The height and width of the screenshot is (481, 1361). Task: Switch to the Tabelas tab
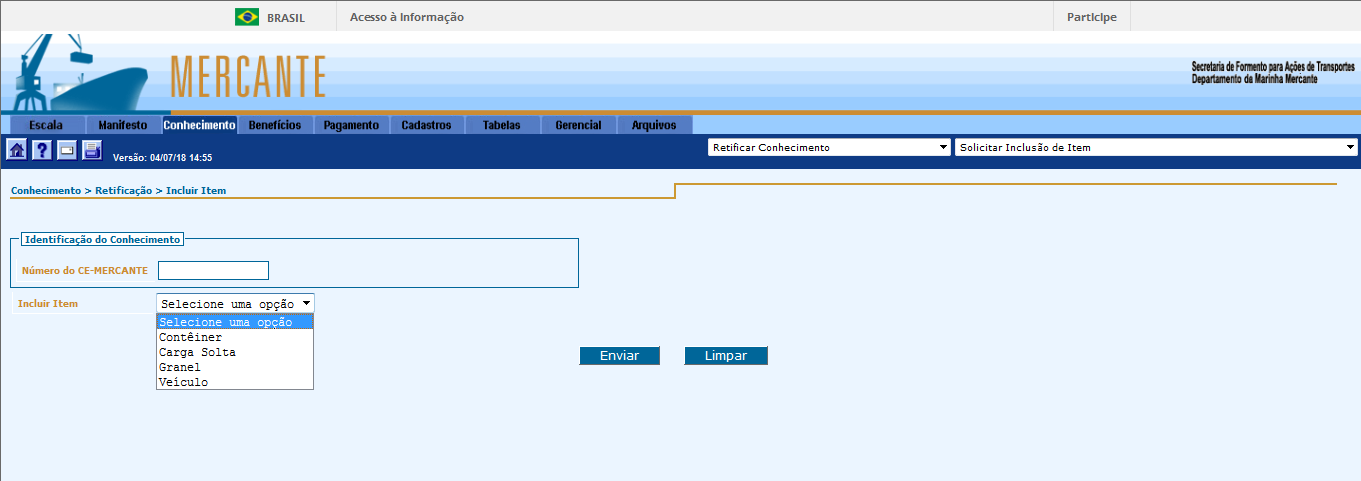501,126
